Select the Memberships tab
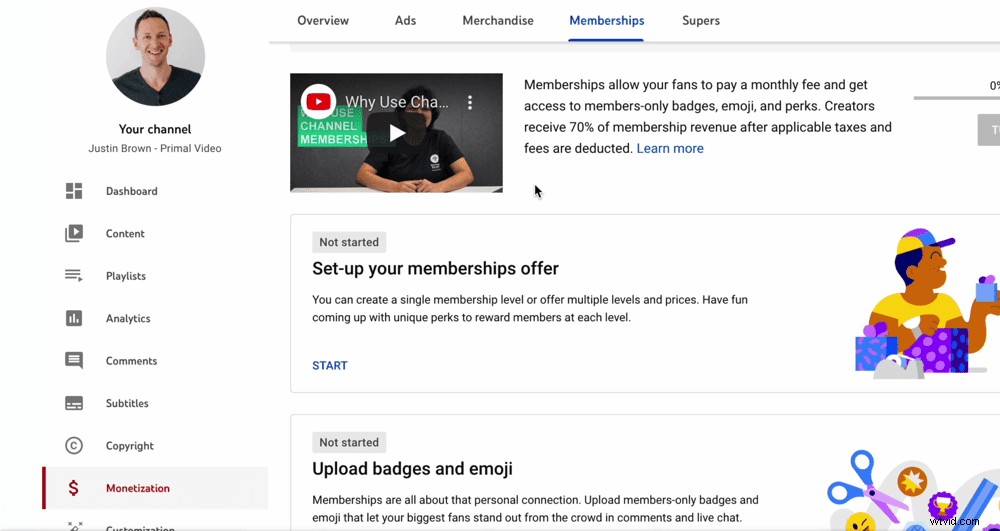The image size is (1000, 531). click(x=607, y=20)
